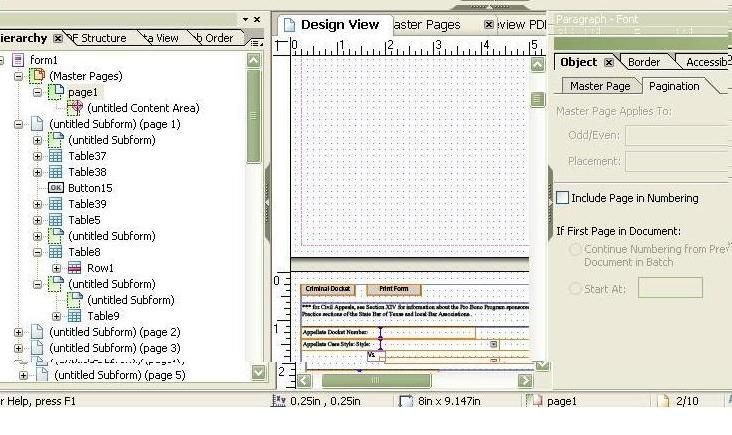Select the Master Pages folder icon
Image resolution: width=732 pixels, height=435 pixels.
tap(37, 76)
